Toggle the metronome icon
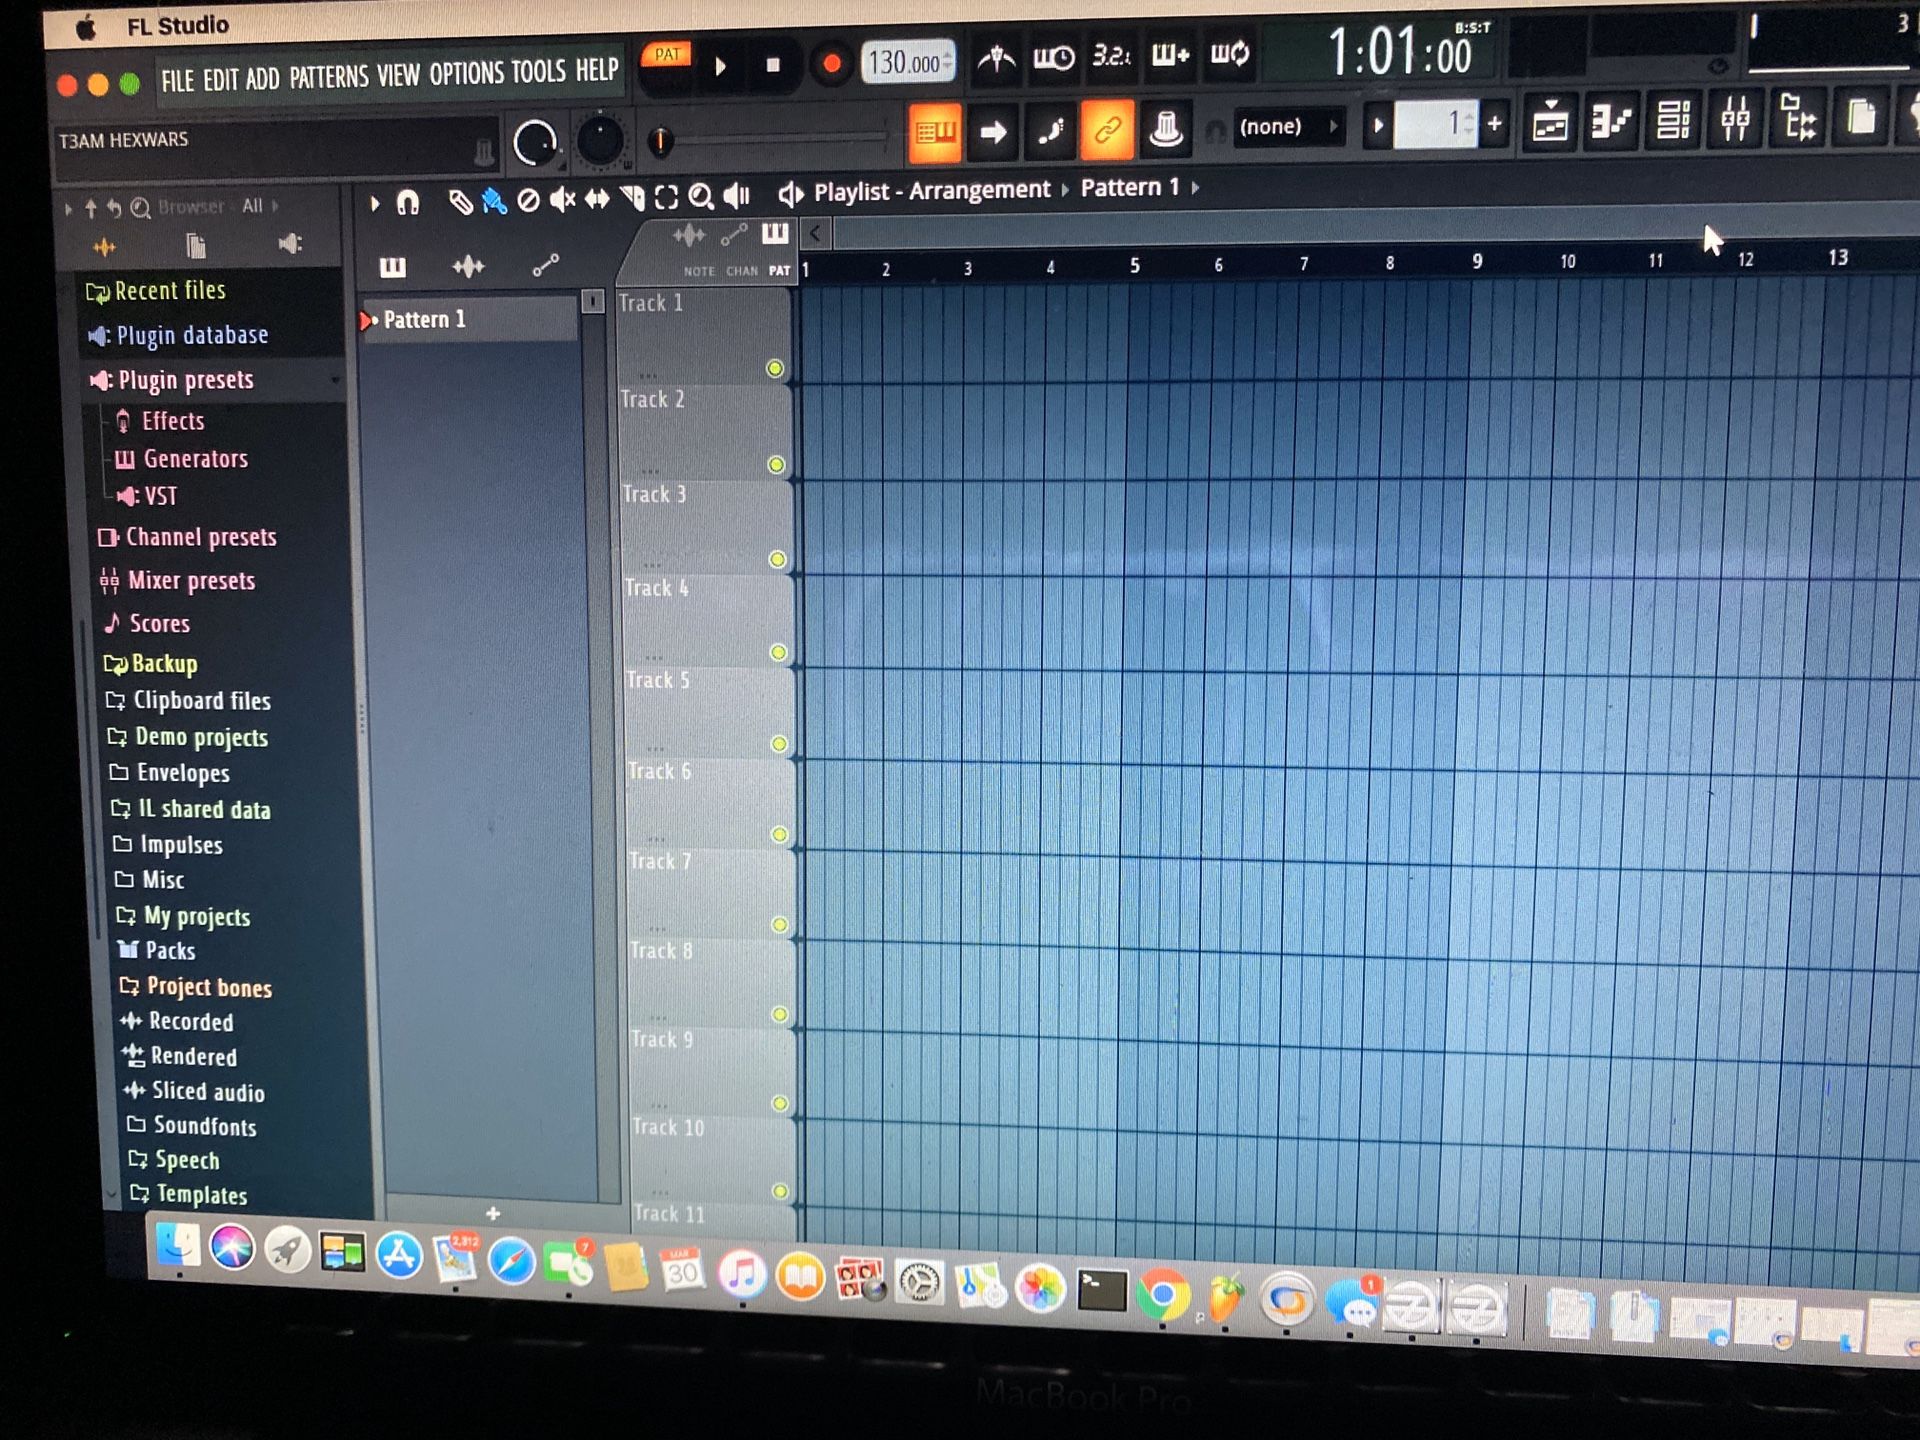The width and height of the screenshot is (1920, 1440). click(995, 58)
